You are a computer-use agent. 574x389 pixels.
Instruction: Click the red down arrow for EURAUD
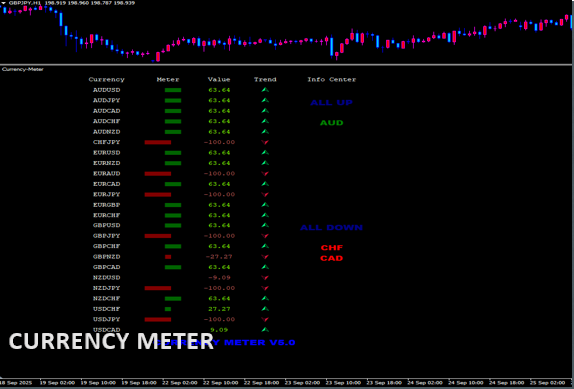265,173
